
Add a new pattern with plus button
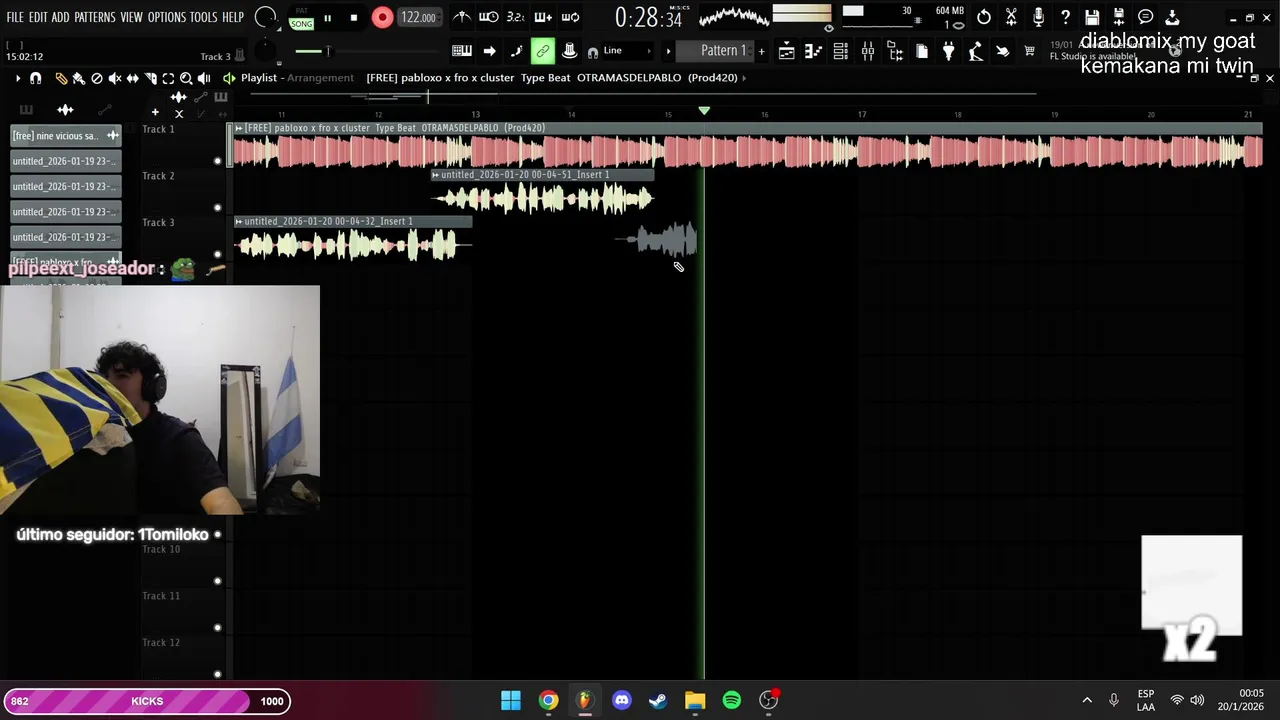[x=761, y=51]
